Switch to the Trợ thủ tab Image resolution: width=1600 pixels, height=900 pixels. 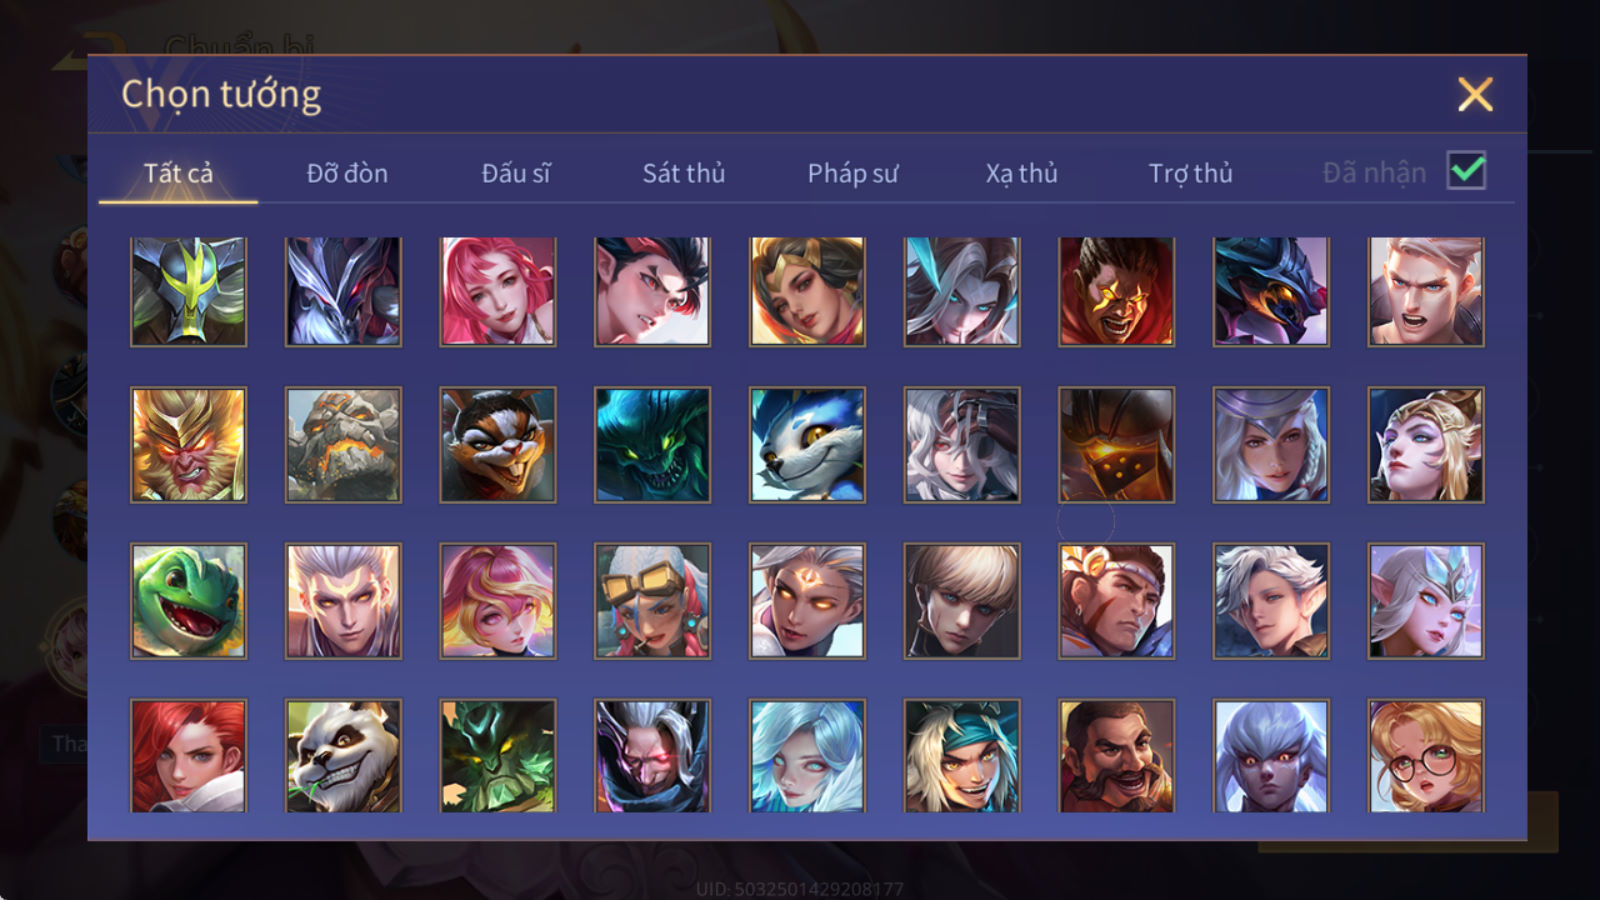1190,173
